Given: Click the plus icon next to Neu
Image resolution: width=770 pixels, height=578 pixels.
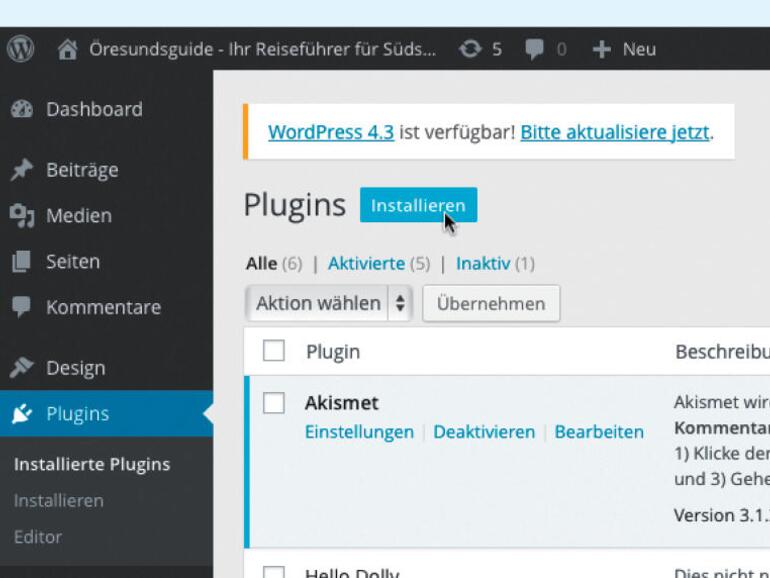Looking at the screenshot, I should (x=601, y=49).
